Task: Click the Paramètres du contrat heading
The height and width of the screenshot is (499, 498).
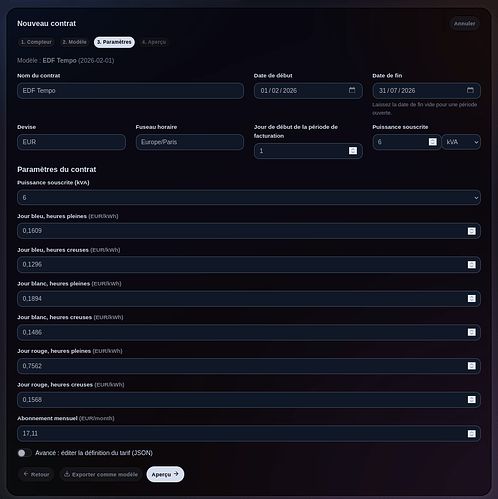Action: pyautogui.click(x=57, y=169)
